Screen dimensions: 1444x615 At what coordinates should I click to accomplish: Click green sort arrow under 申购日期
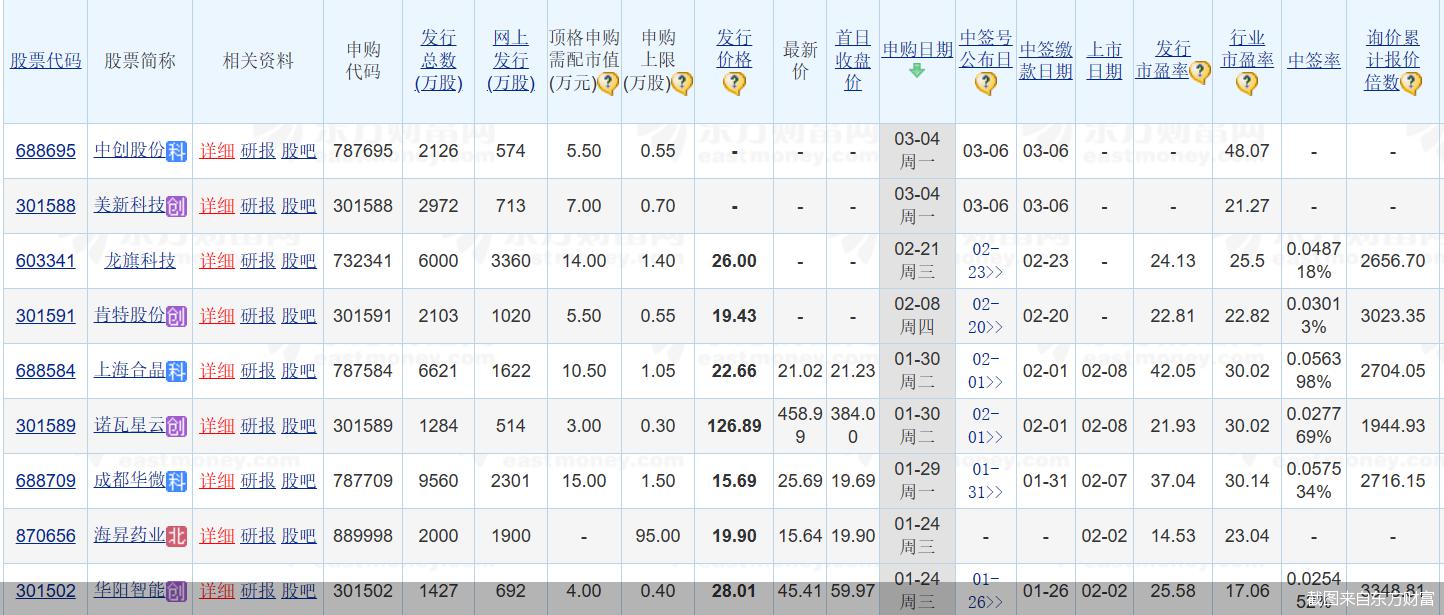[x=917, y=71]
